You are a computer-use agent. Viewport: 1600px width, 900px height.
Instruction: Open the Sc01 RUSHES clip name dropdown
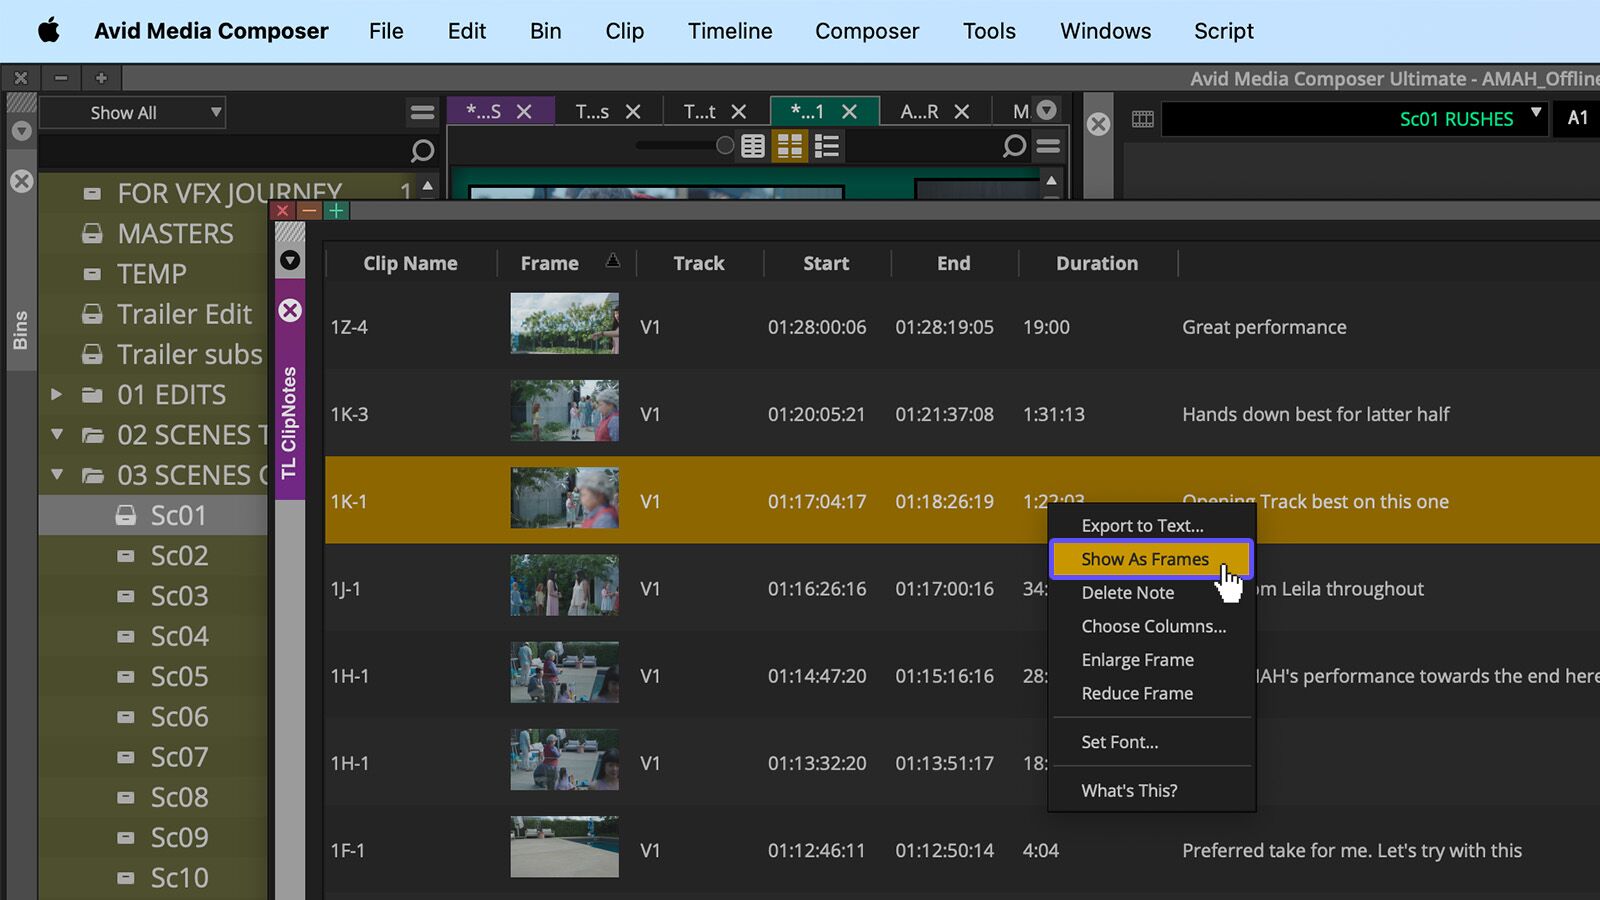point(1537,118)
